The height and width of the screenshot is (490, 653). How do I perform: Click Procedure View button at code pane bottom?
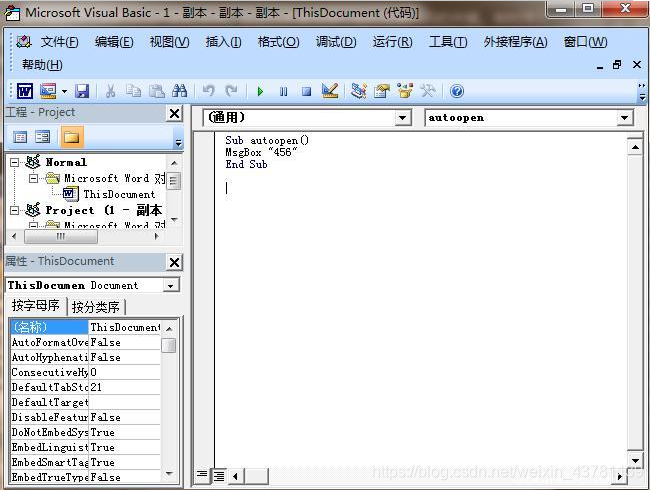point(202,475)
